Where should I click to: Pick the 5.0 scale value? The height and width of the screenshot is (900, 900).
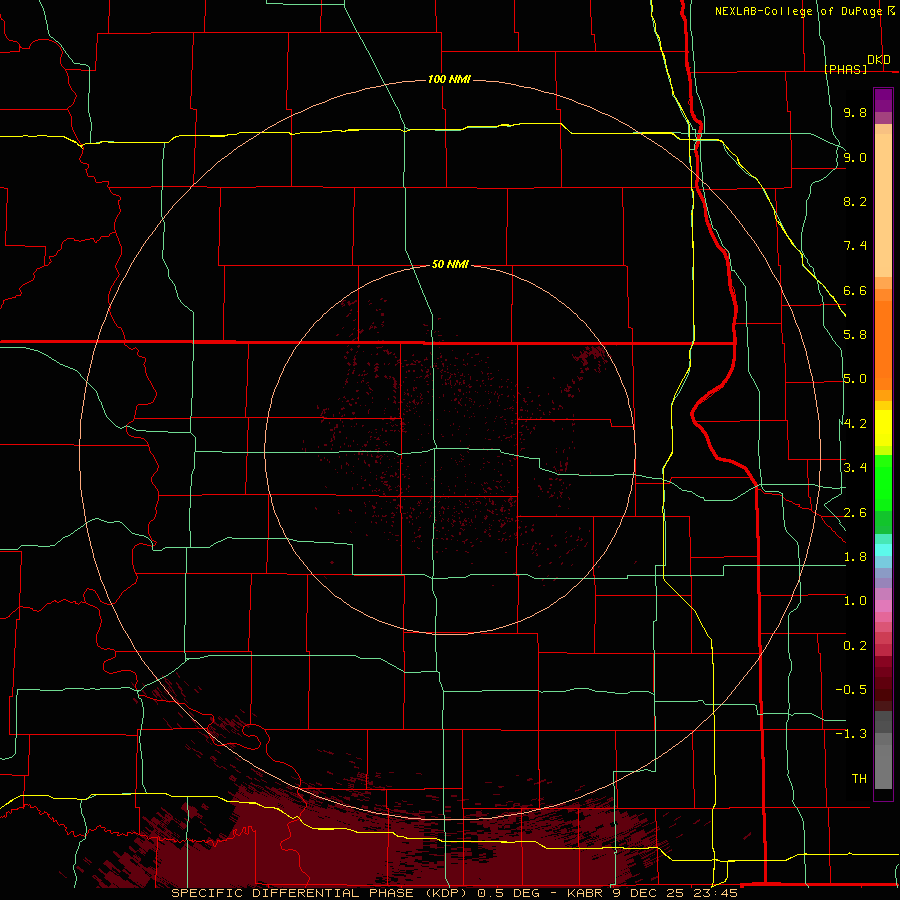[x=855, y=379]
